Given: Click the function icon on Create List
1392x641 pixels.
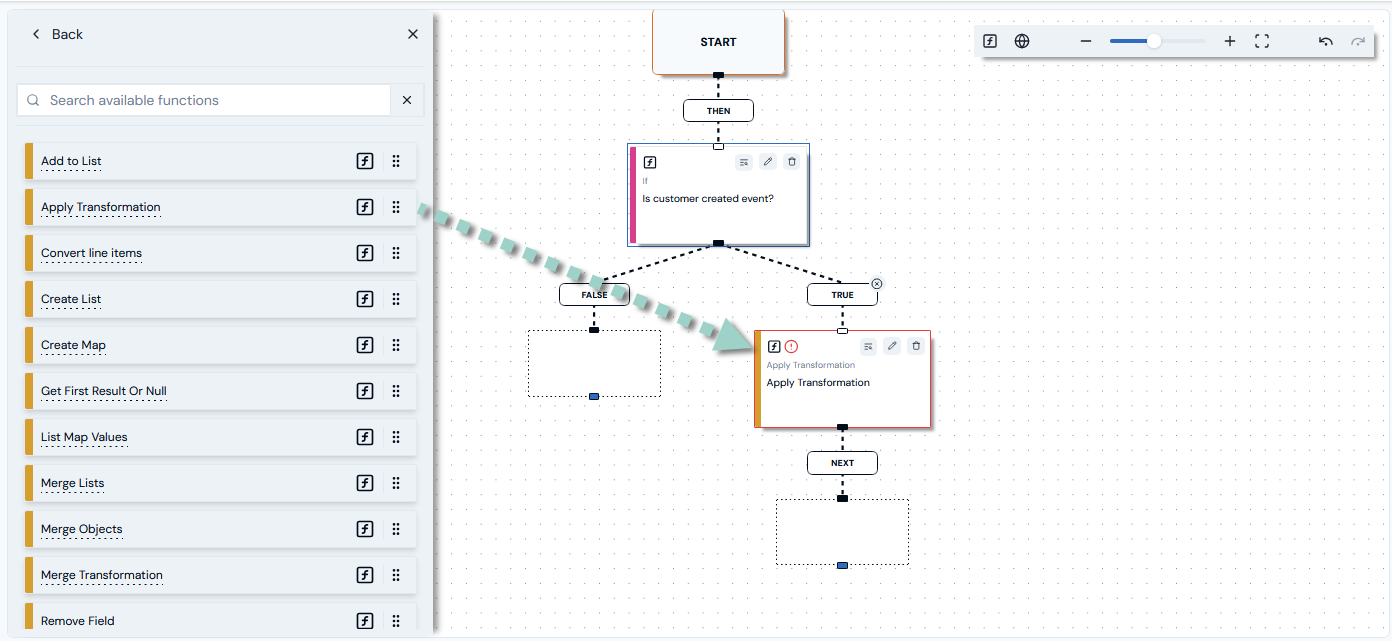Looking at the screenshot, I should [x=365, y=299].
